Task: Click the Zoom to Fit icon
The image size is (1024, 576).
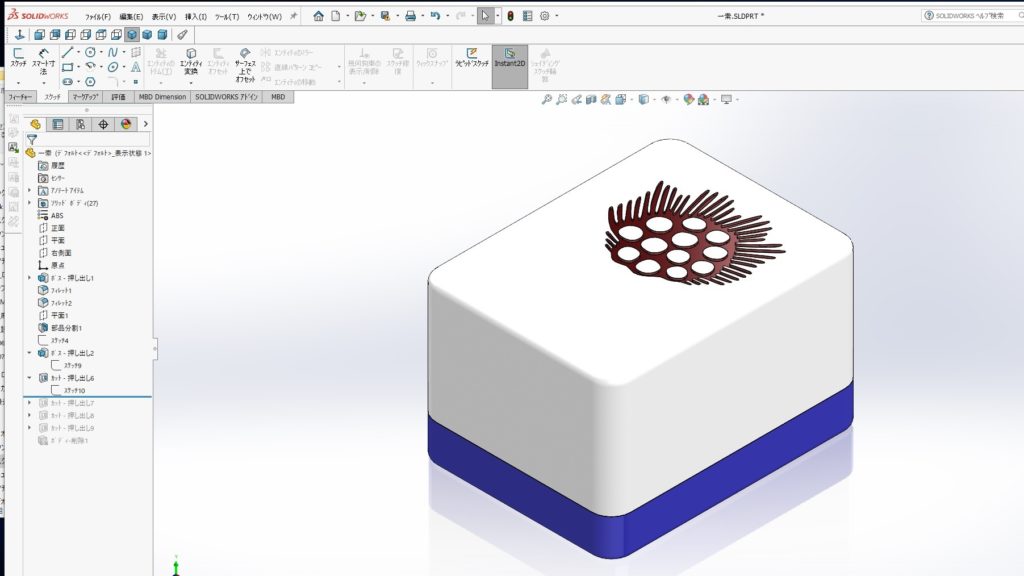Action: coord(547,99)
